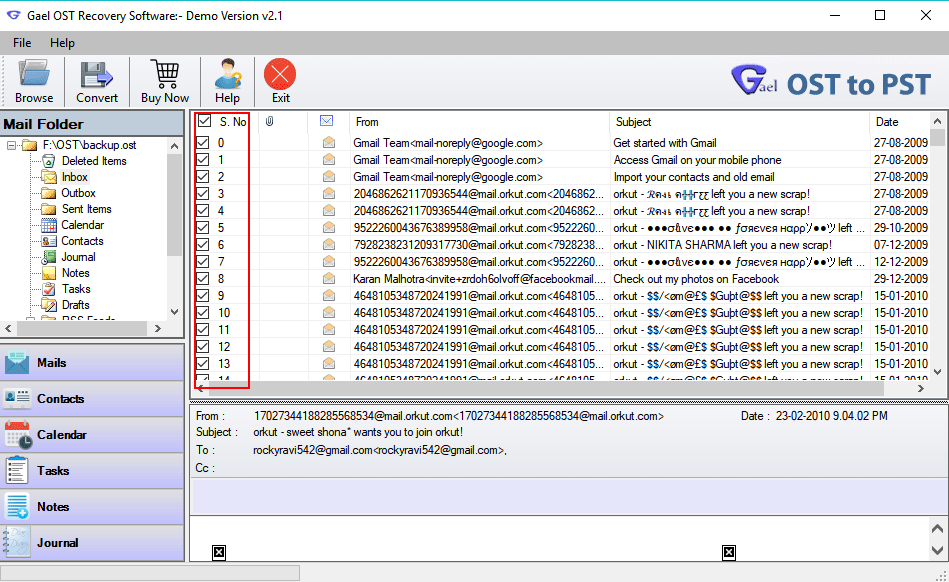Screen dimensions: 949x582
Task: Open the Tasks panel button
Action: click(92, 471)
